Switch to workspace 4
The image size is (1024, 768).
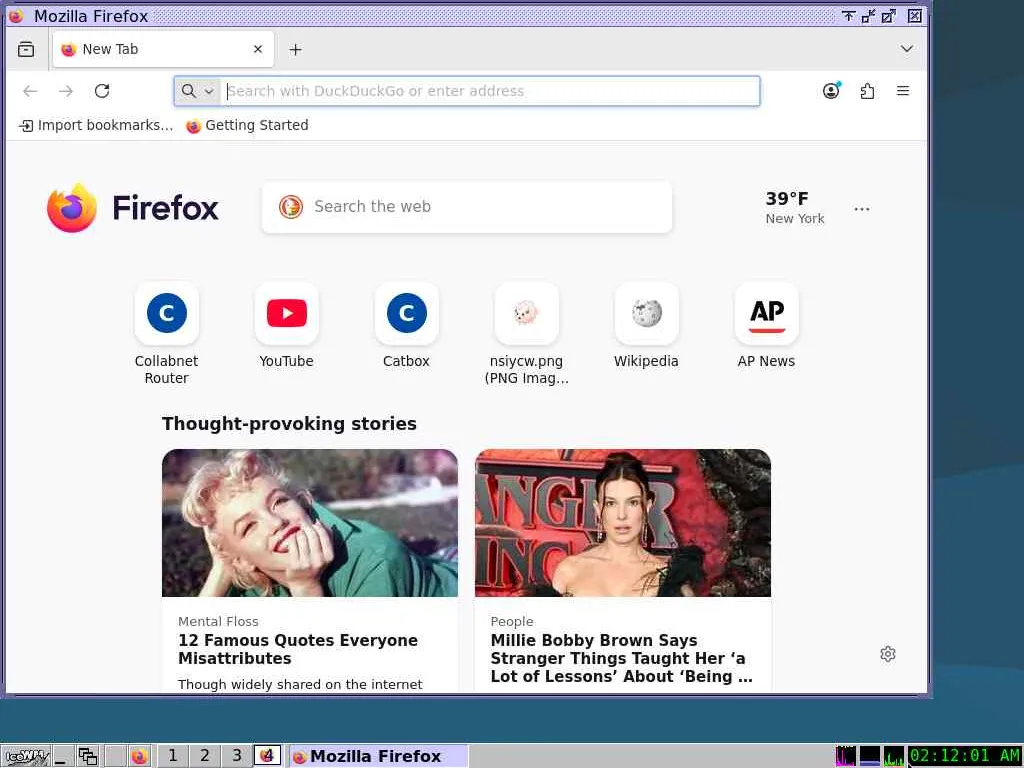pos(267,756)
